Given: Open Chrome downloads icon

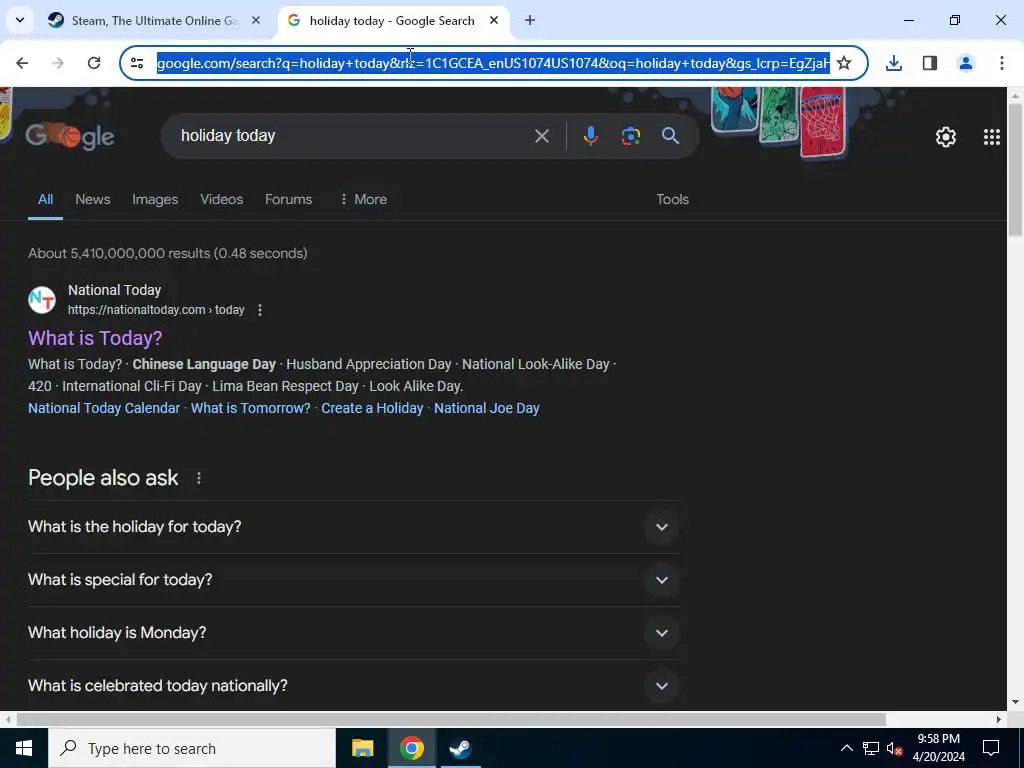Looking at the screenshot, I should click(893, 63).
